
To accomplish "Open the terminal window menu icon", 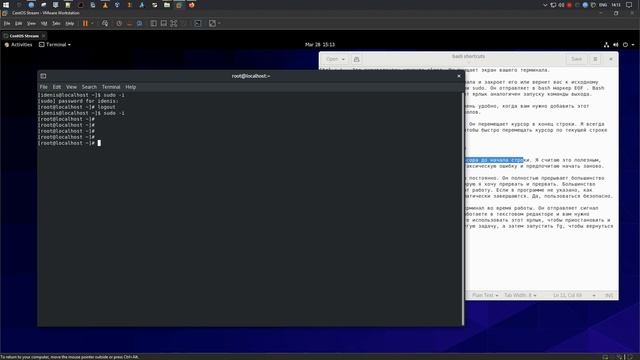I will point(43,76).
